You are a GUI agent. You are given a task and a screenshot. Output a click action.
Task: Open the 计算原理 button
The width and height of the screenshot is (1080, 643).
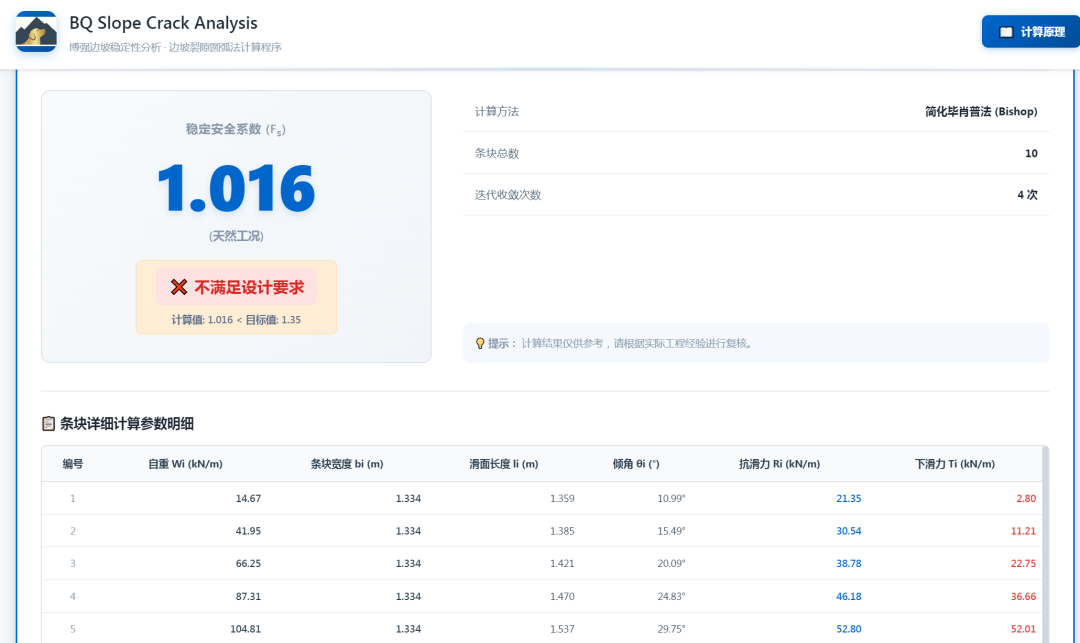click(1031, 32)
